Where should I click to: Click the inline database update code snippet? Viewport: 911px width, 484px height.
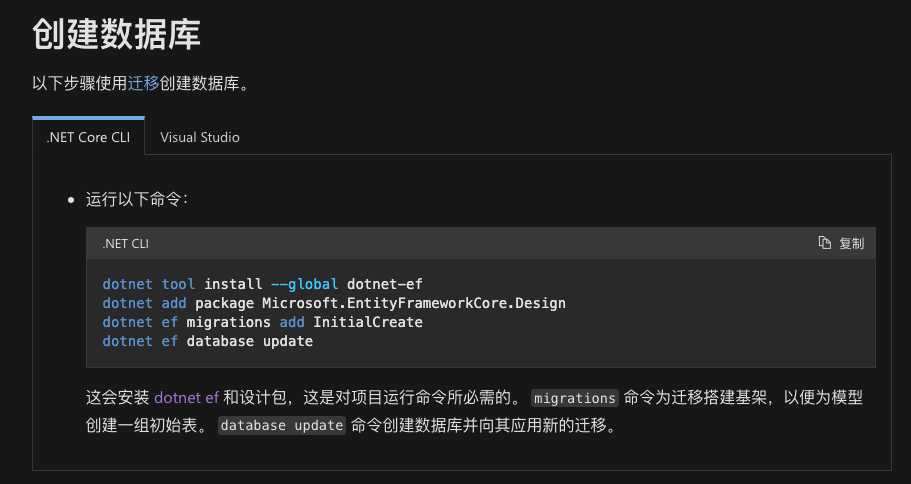pyautogui.click(x=282, y=426)
